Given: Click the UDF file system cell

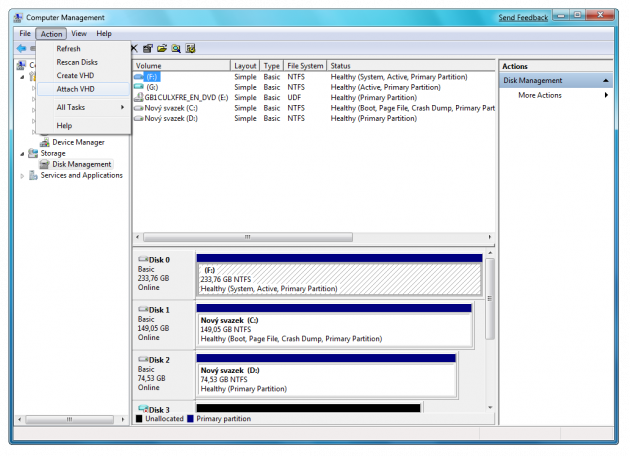Looking at the screenshot, I should 294,97.
